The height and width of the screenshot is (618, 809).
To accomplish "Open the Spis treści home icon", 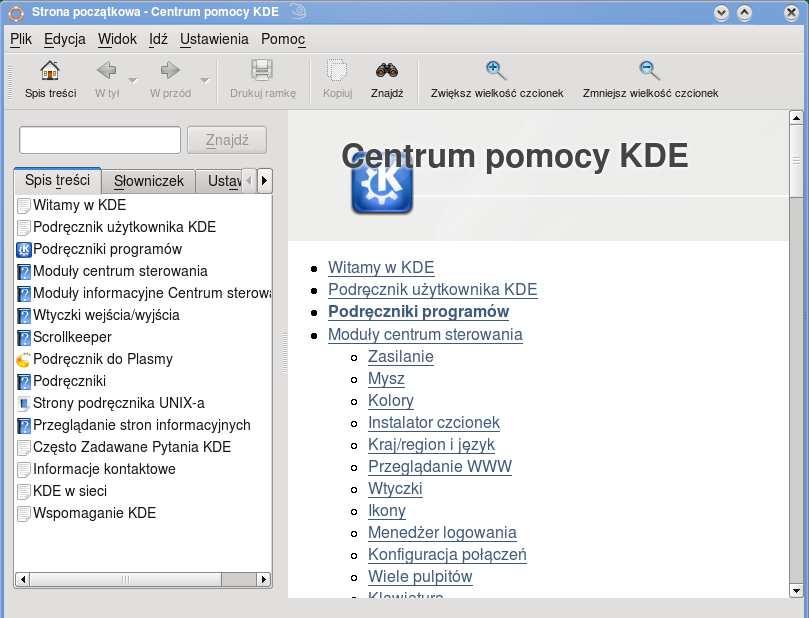I will click(x=50, y=70).
